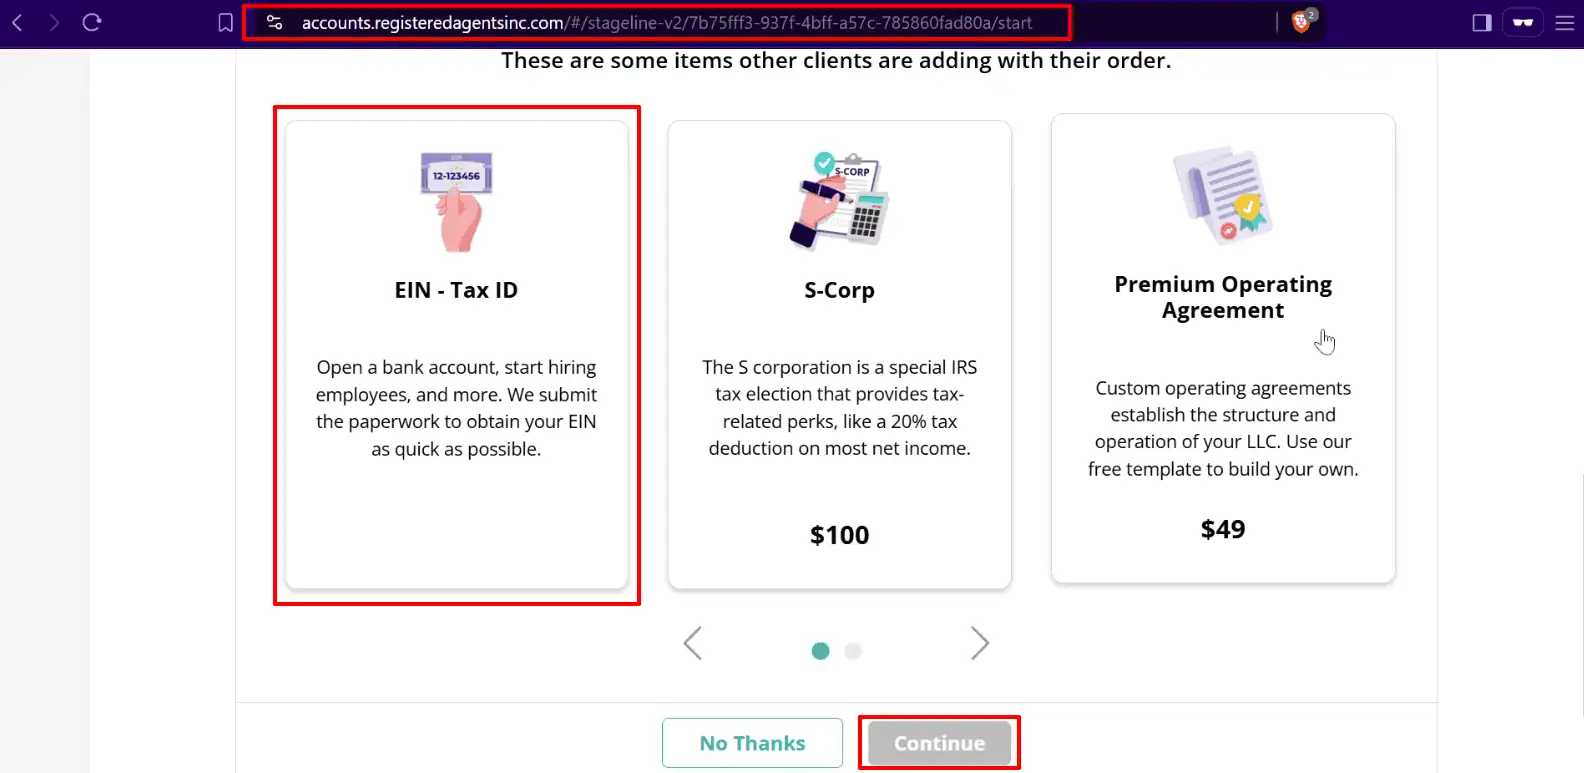Click the browser forward arrow
The image size is (1584, 773).
[x=54, y=22]
